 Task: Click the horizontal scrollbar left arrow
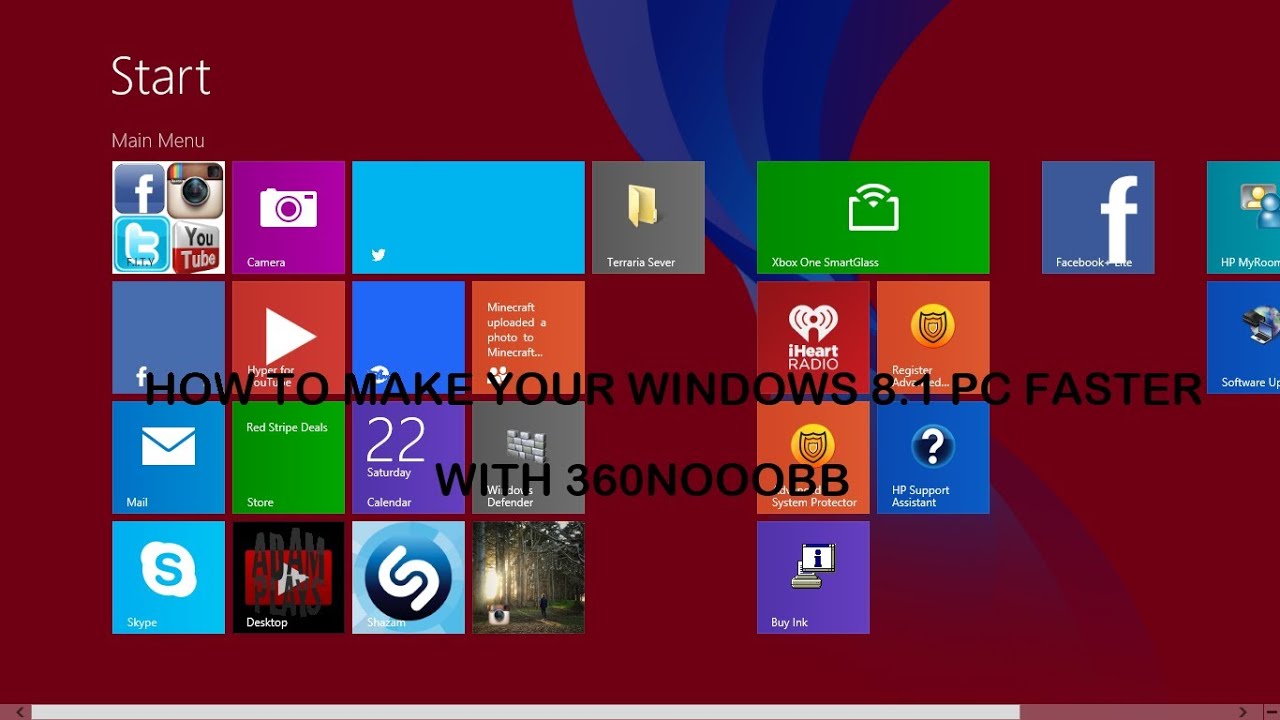[17, 712]
